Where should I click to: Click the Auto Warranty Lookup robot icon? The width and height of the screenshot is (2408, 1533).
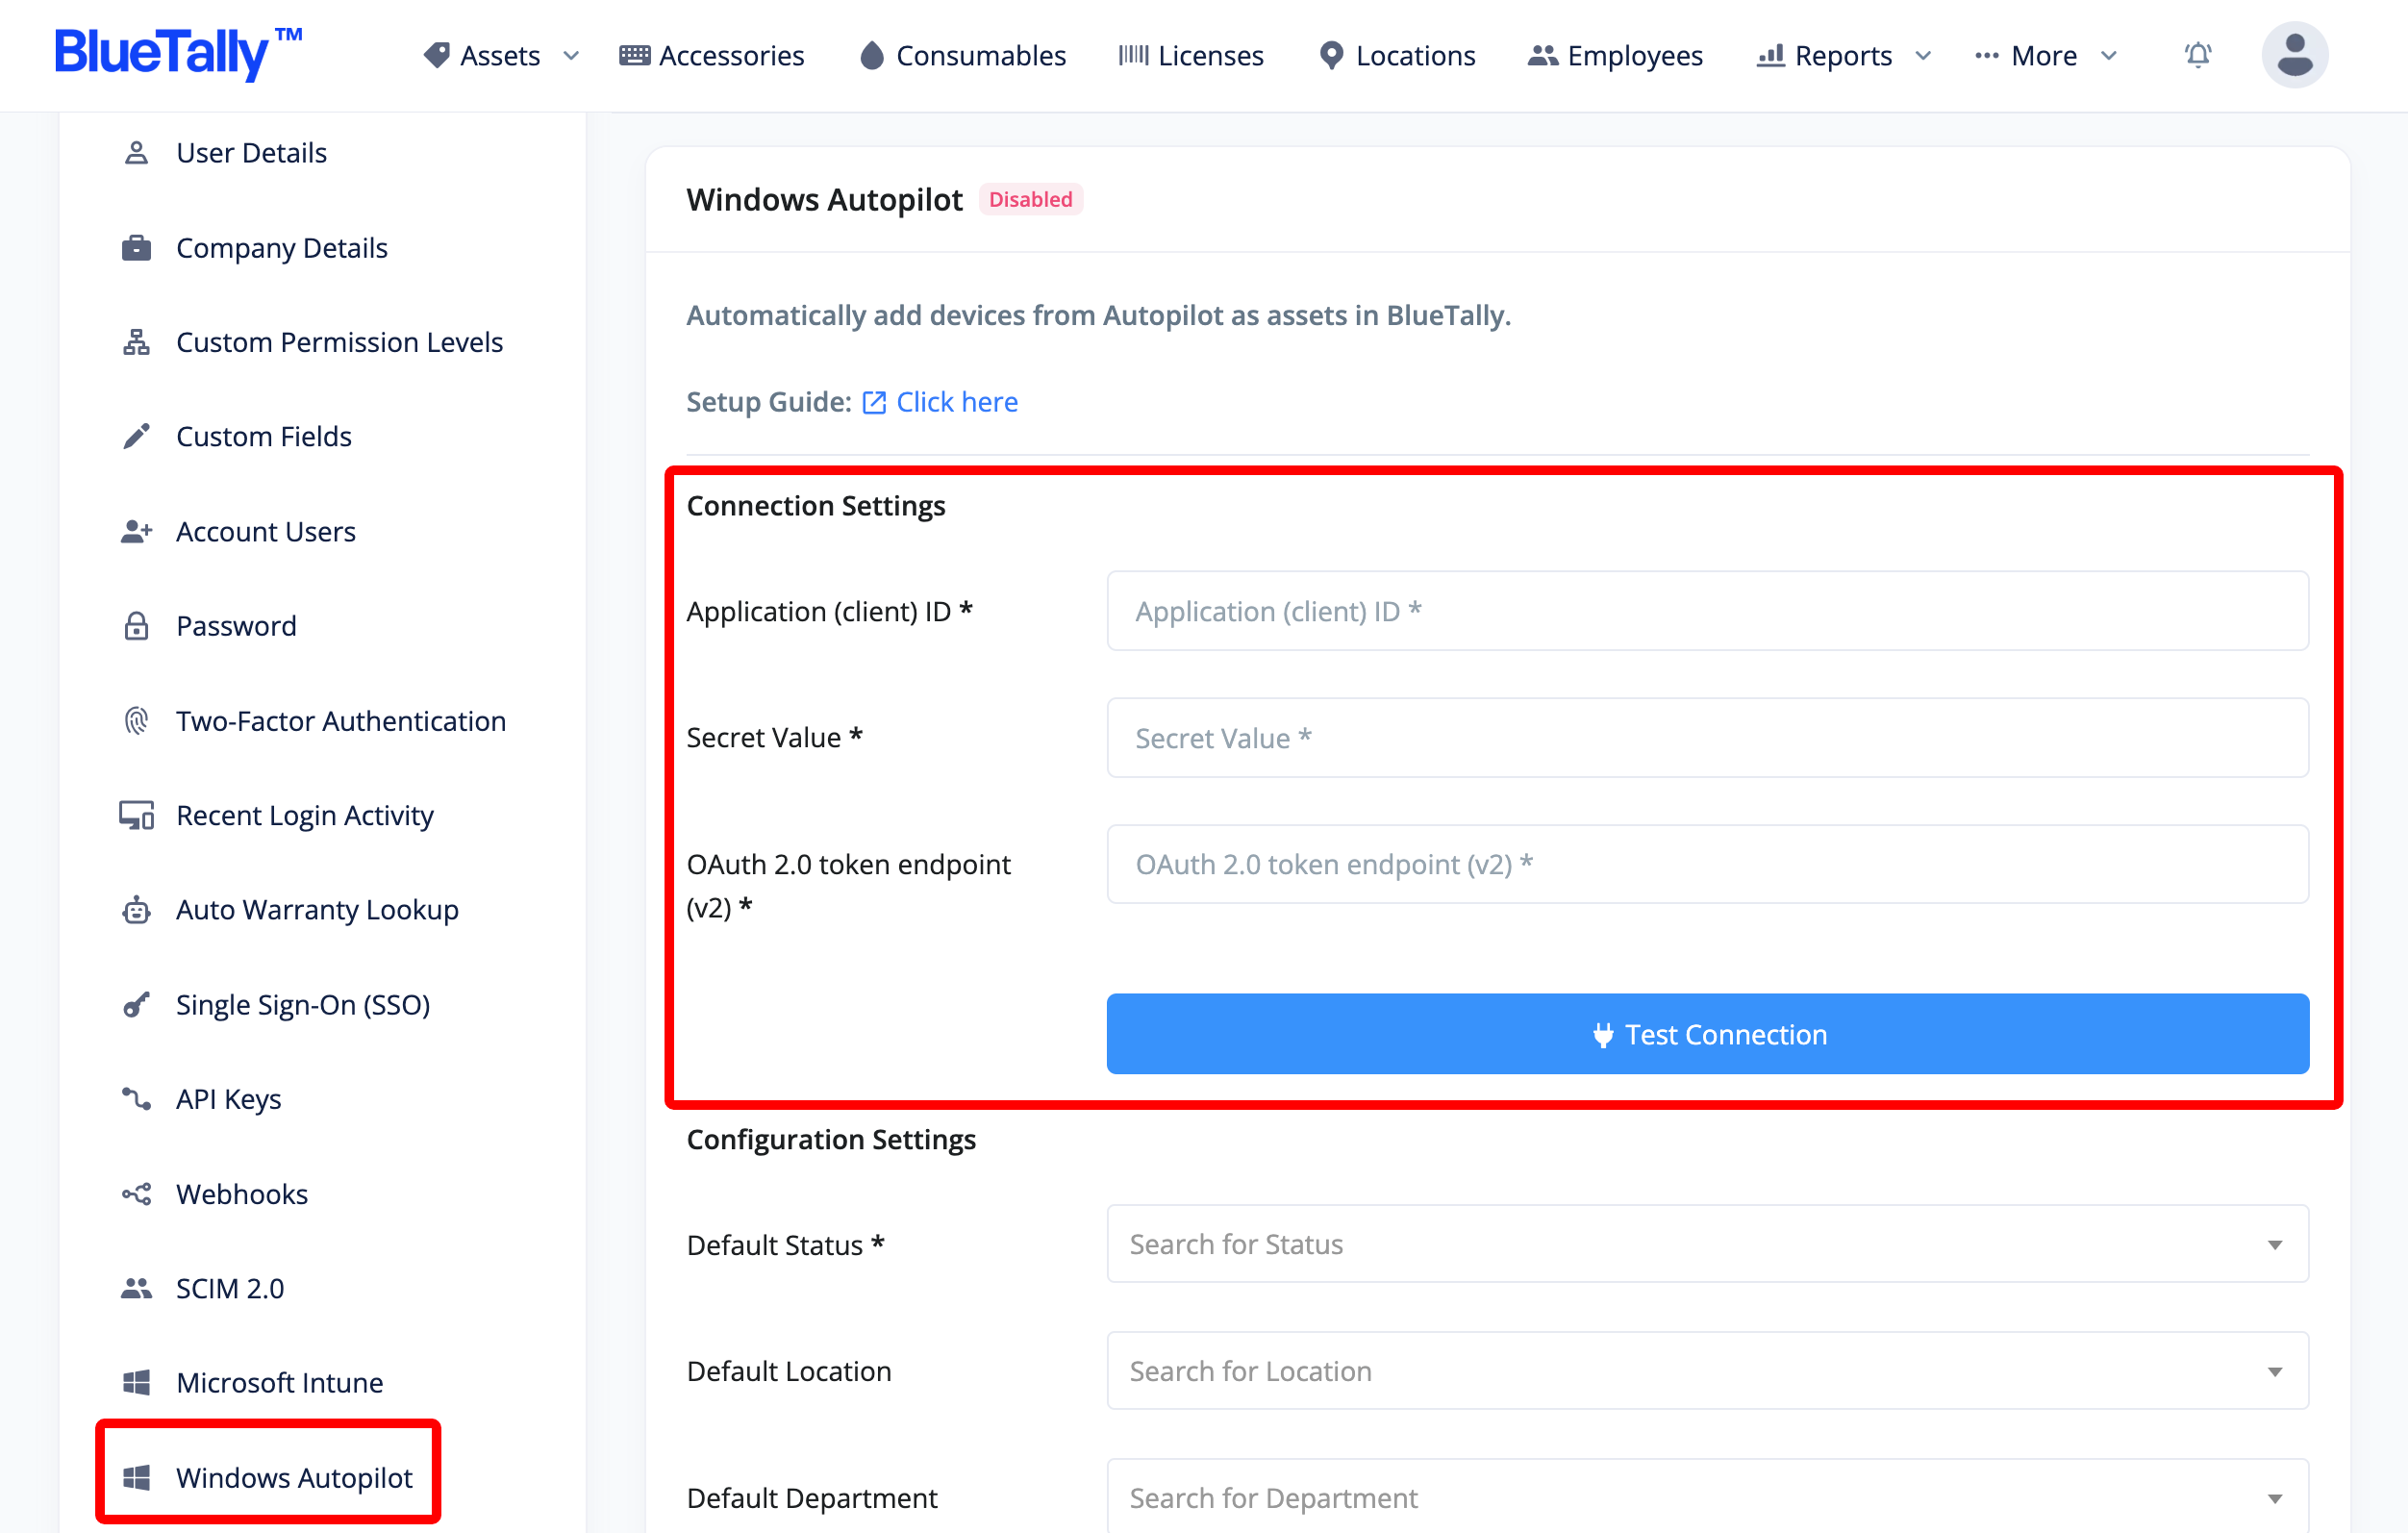coord(136,910)
